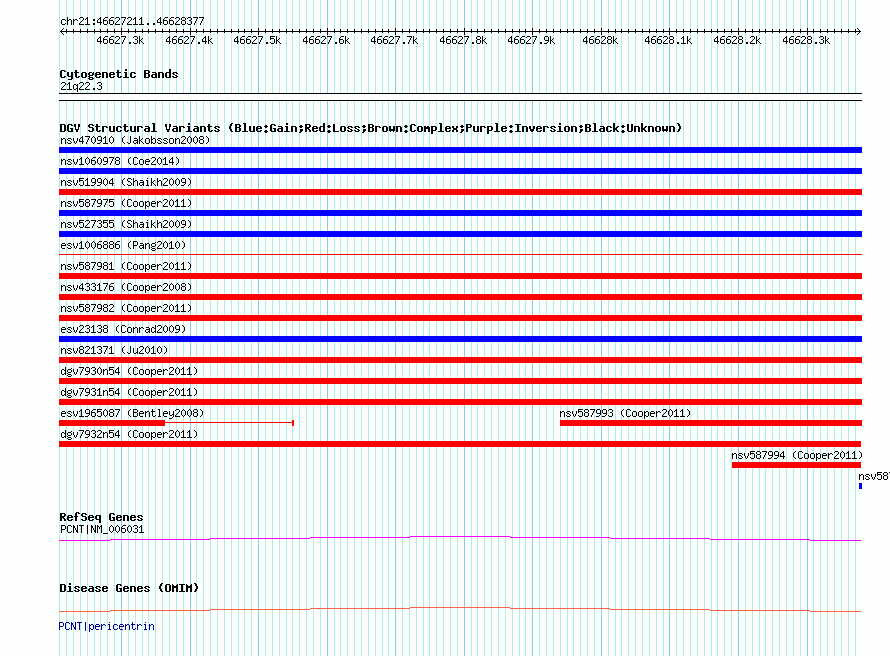
Task: Open variant nsv527355 (Shaikh2009) label
Action: coord(126,224)
